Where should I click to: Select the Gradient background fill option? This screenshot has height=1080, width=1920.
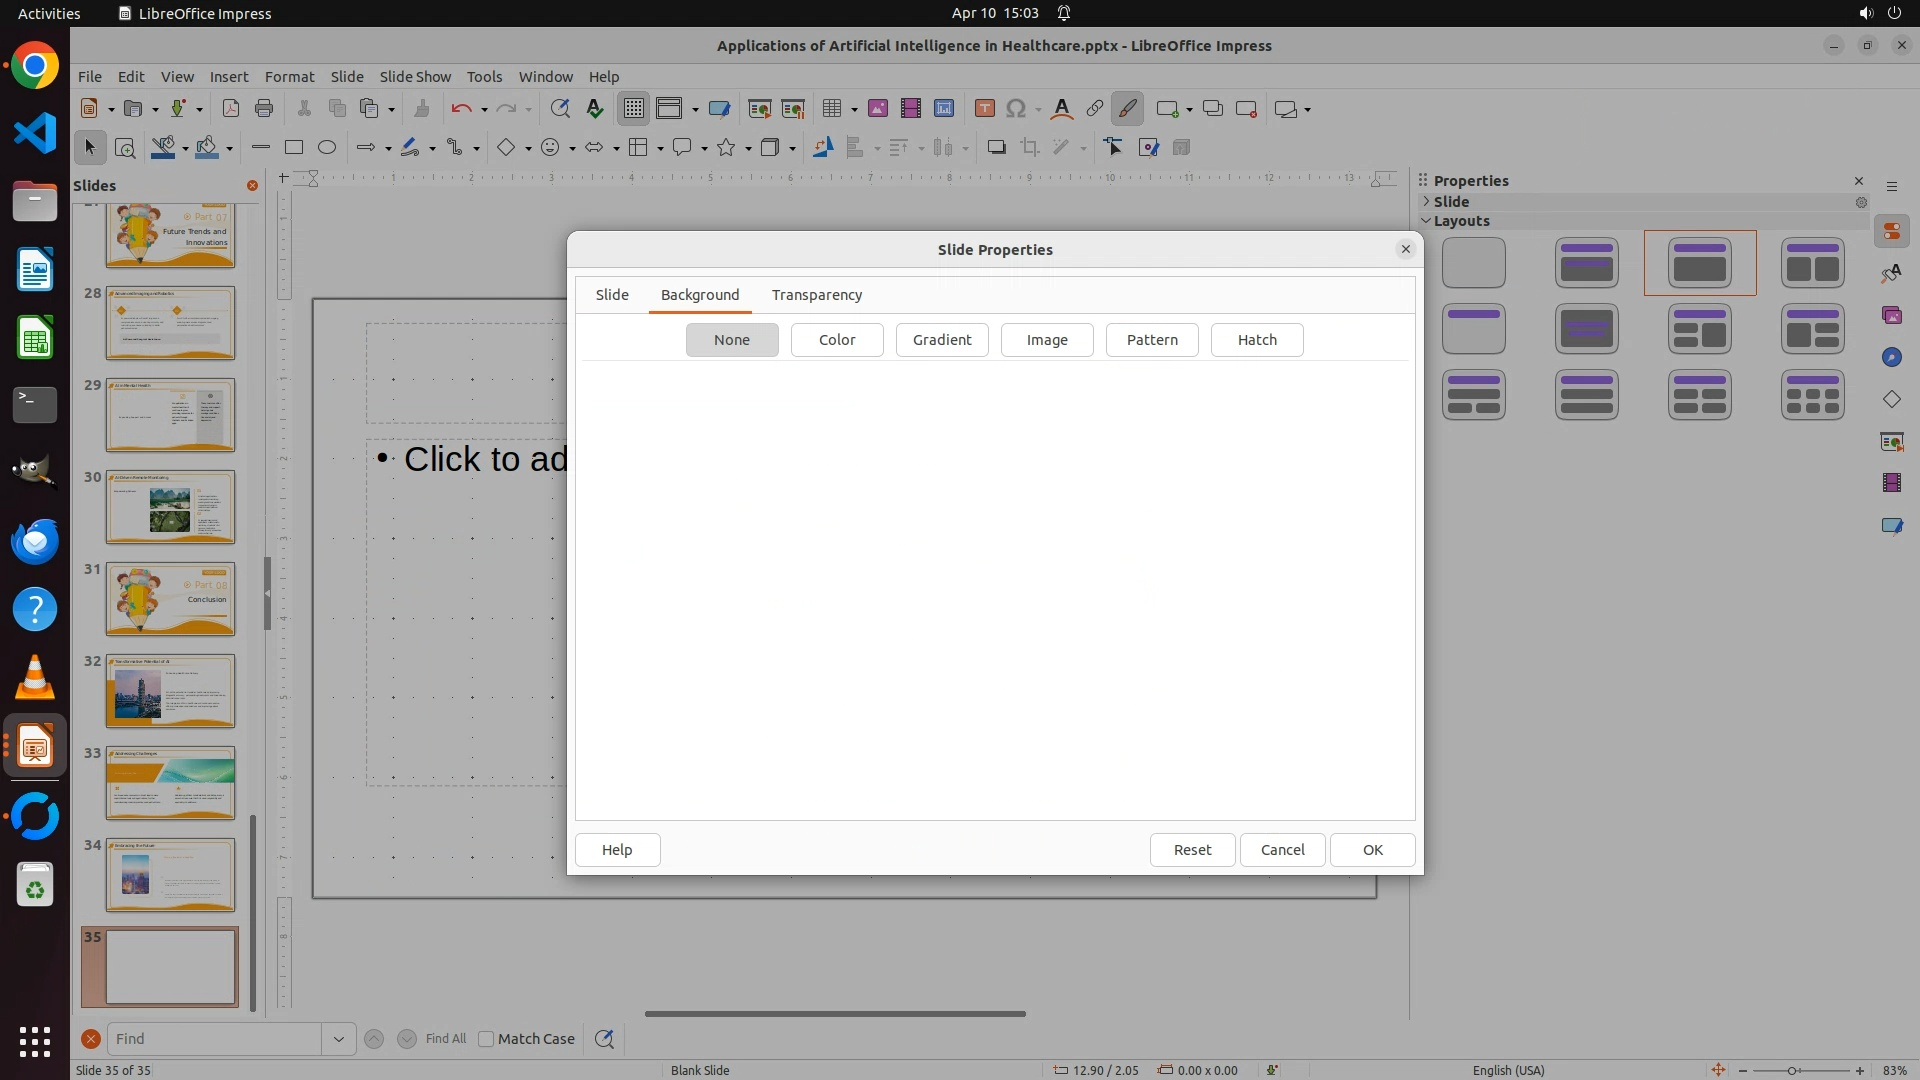(x=942, y=340)
